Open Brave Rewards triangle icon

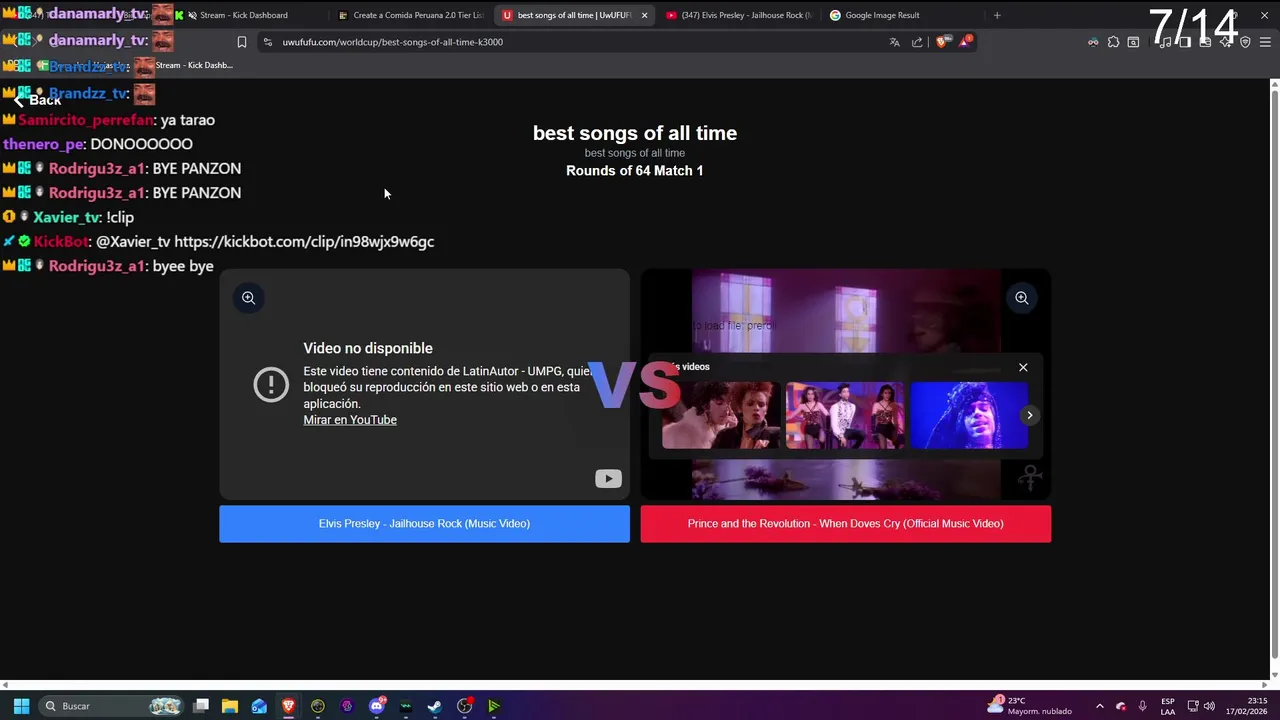tap(966, 42)
